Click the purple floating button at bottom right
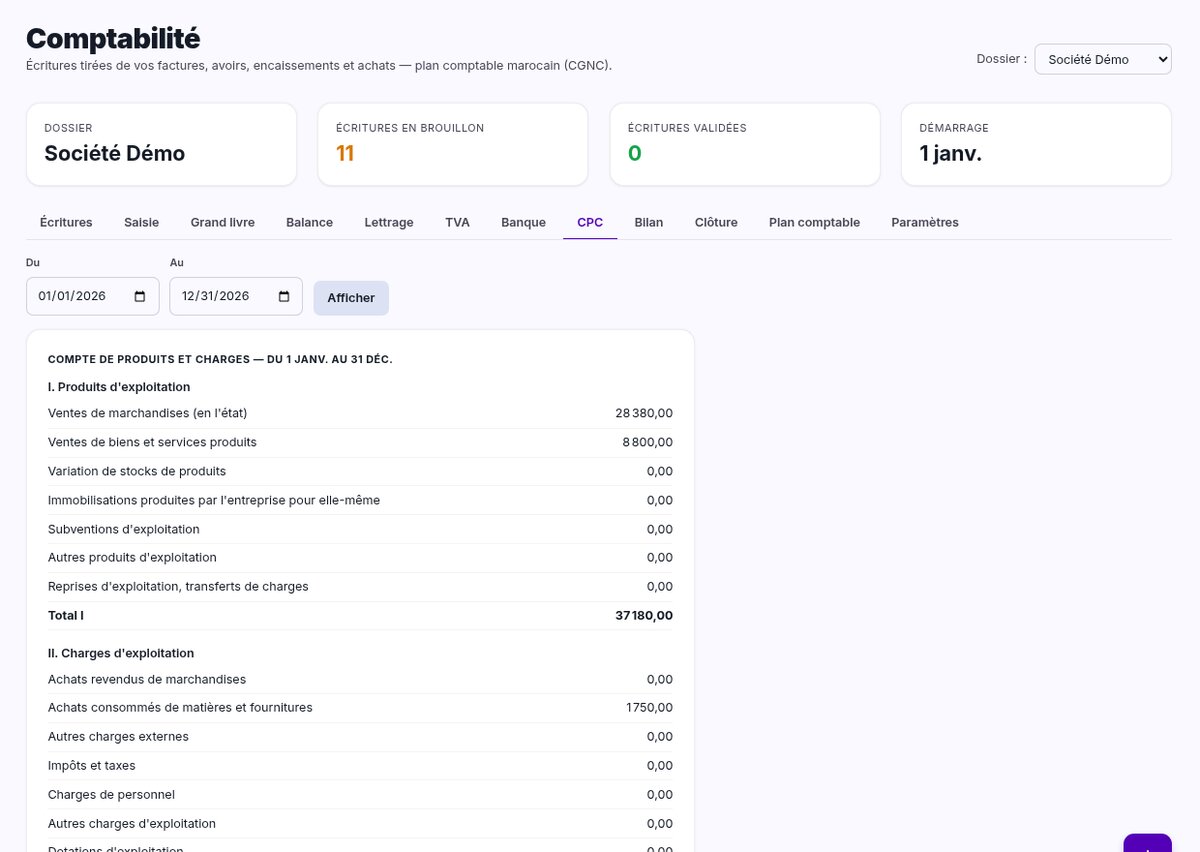The width and height of the screenshot is (1200, 852). pos(1147,843)
